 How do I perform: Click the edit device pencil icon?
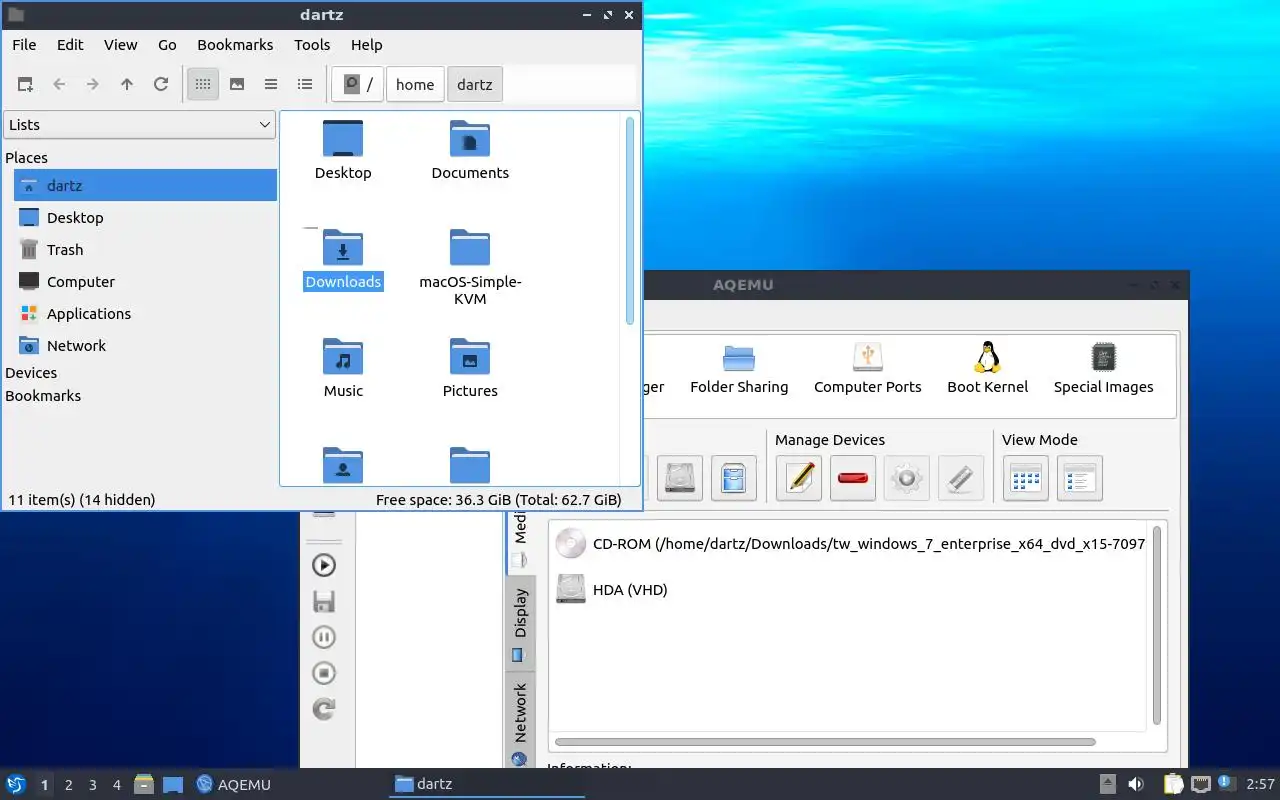click(799, 478)
